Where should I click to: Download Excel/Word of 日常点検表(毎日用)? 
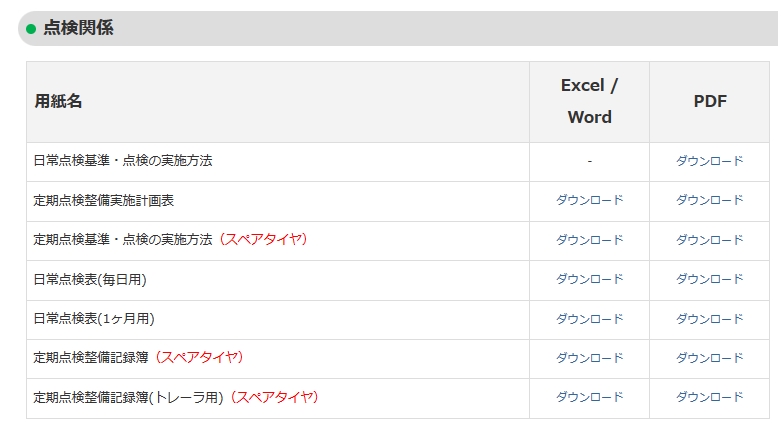589,279
